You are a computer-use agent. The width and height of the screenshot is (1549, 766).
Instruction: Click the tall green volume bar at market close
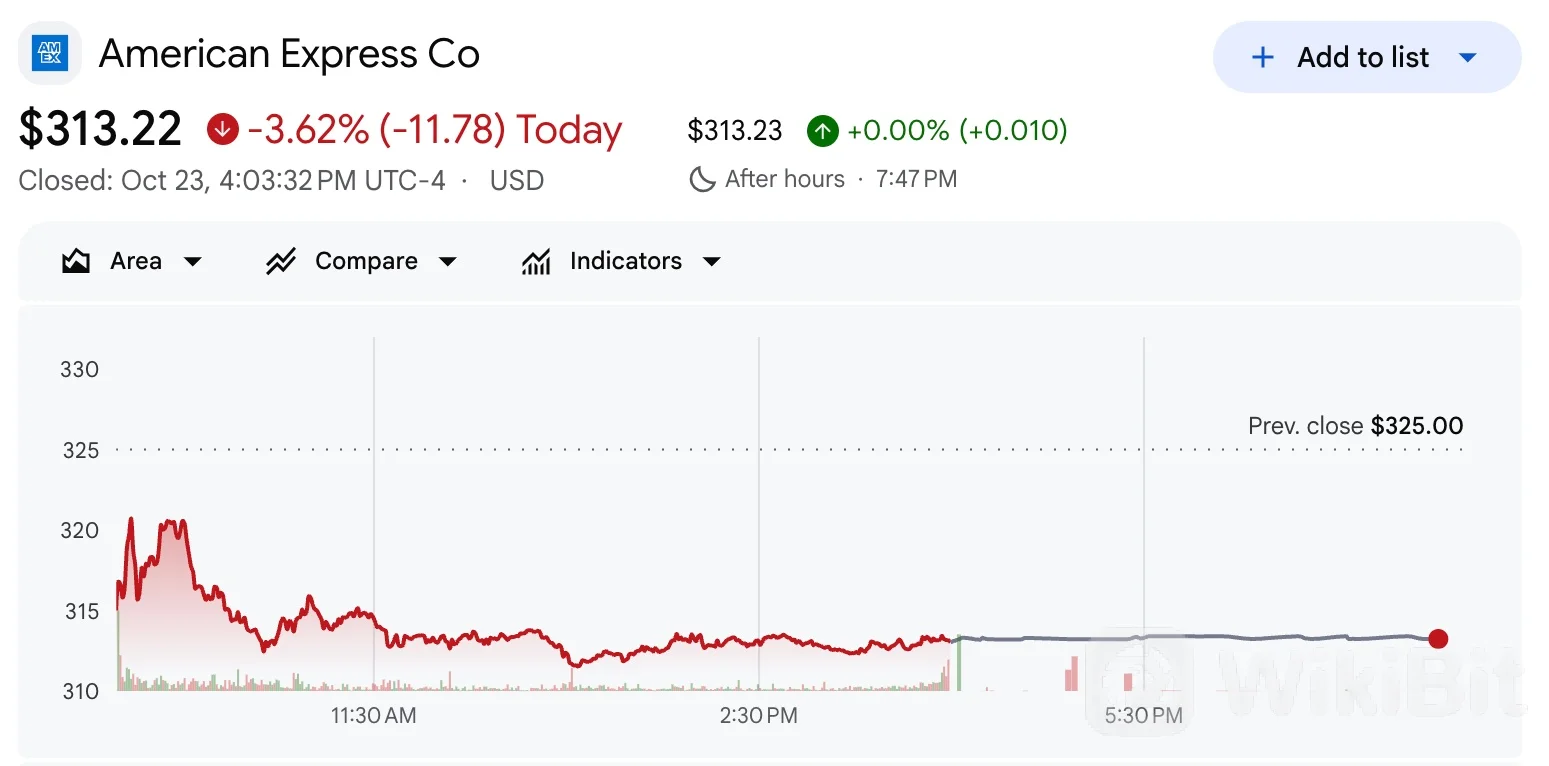pos(959,663)
